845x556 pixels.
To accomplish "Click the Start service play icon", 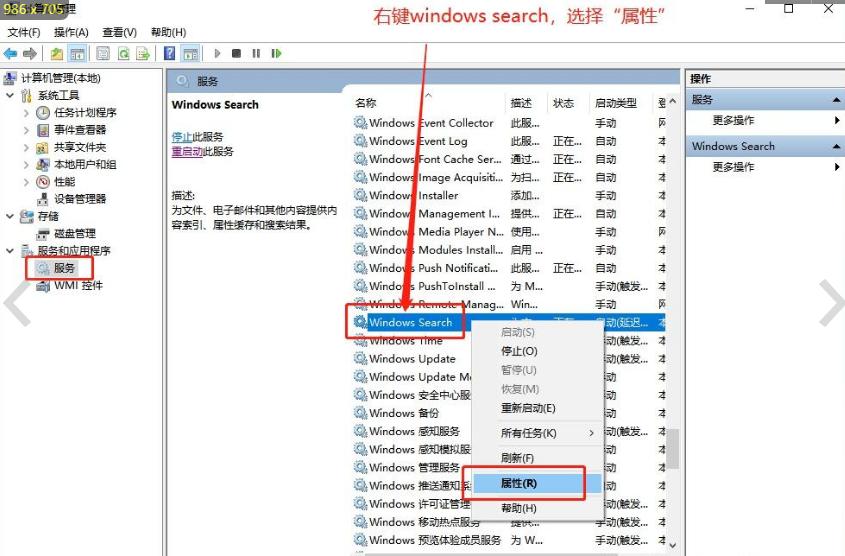I will 217,53.
